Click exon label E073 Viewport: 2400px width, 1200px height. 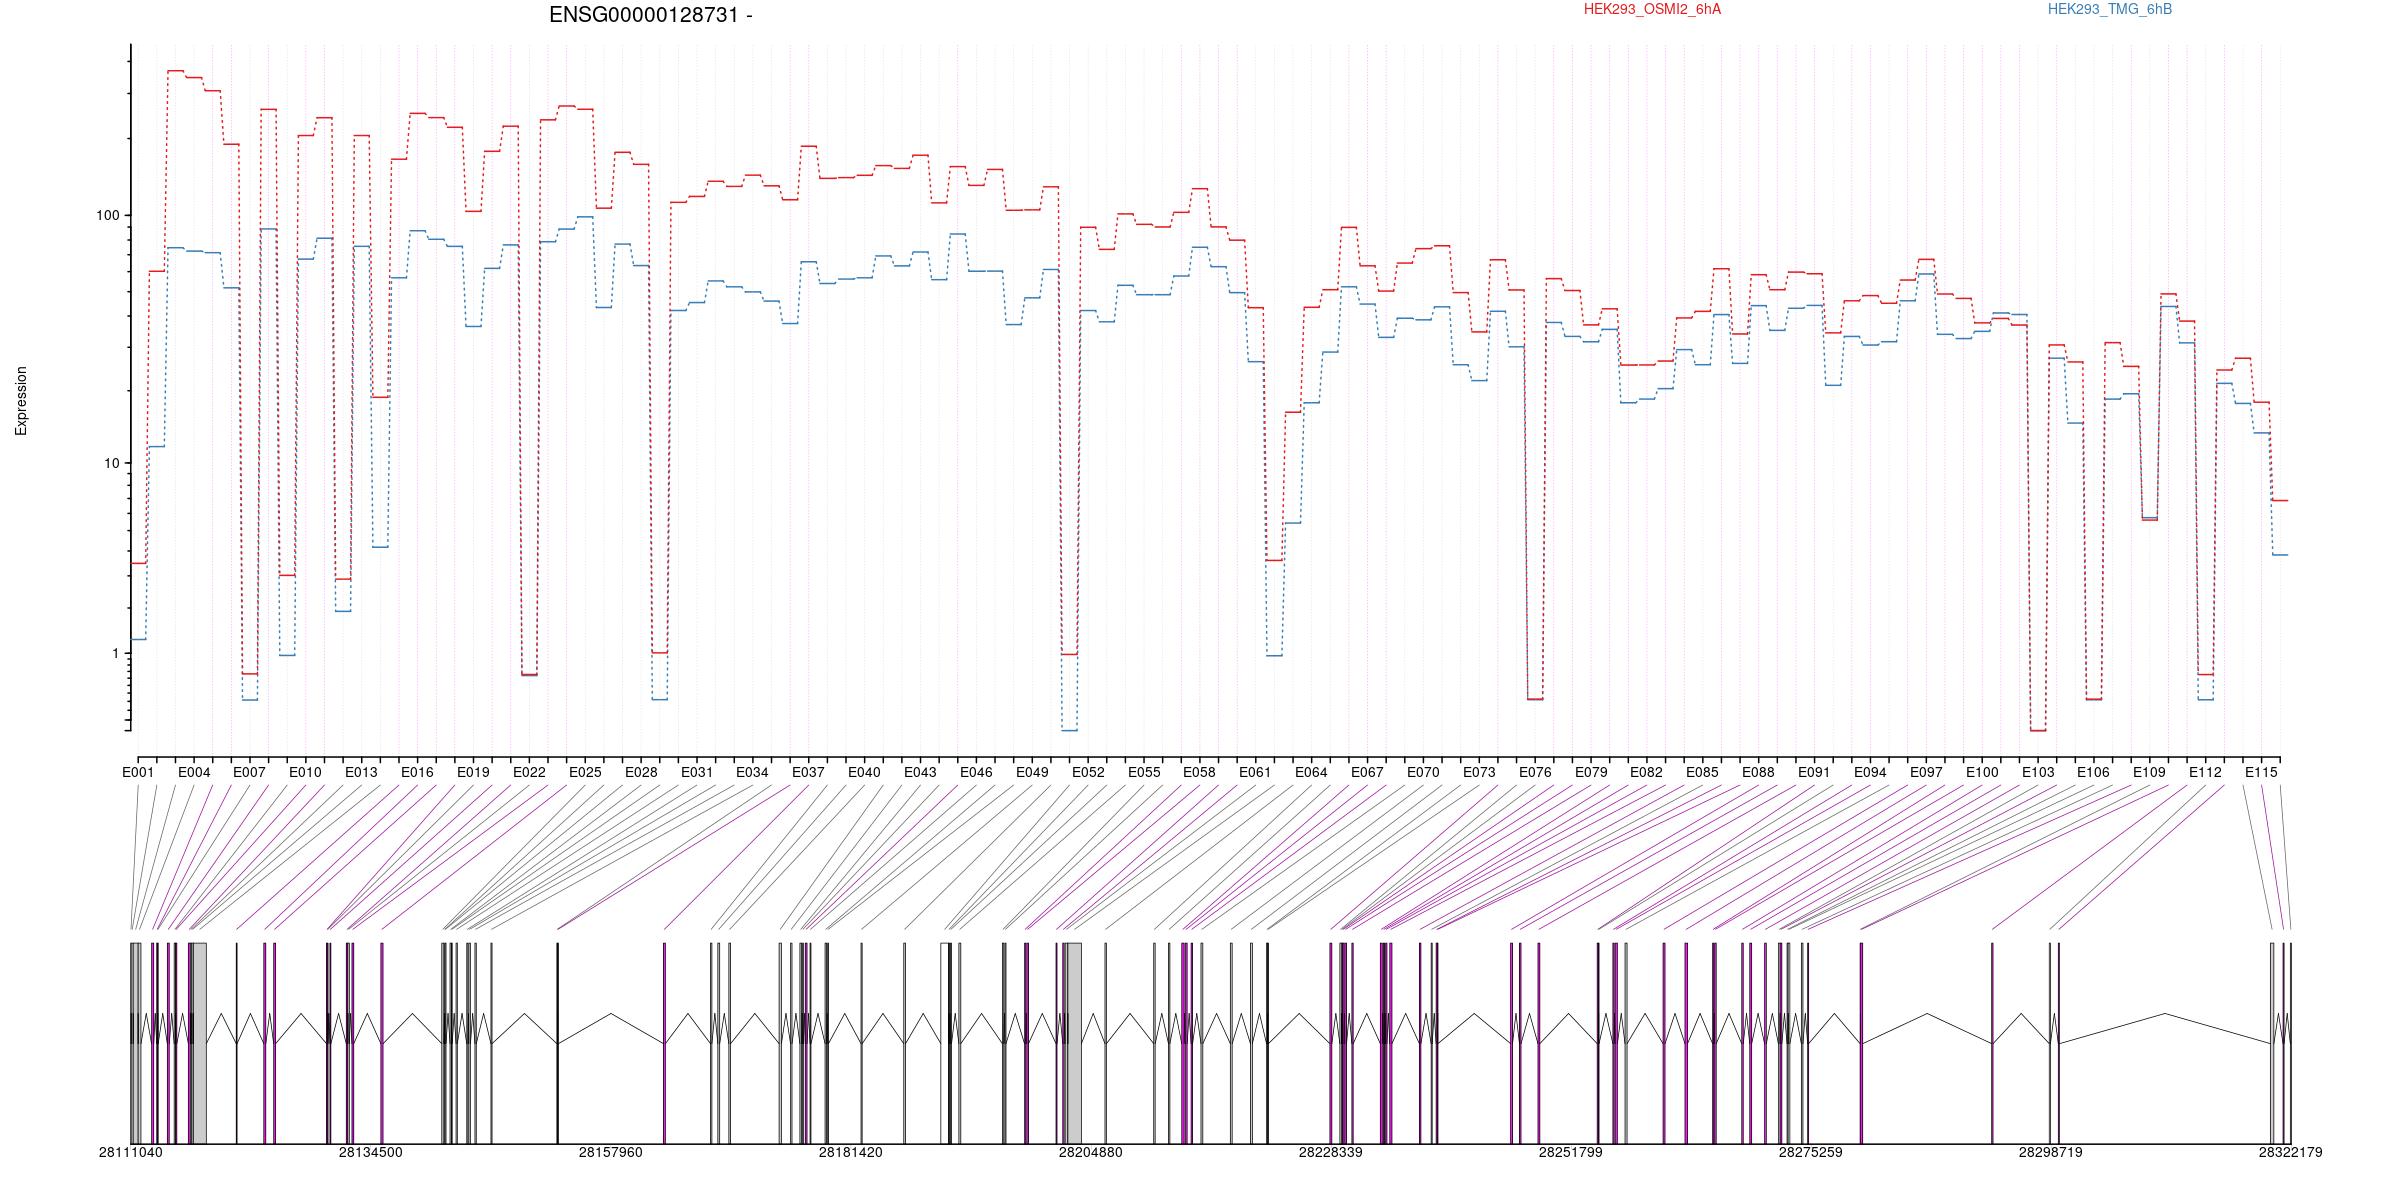1479,772
